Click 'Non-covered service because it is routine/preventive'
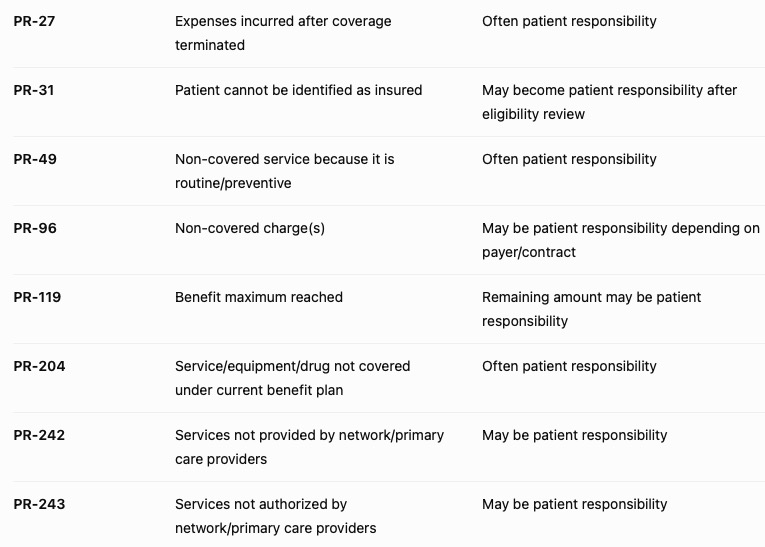Screen dimensions: 765x547 (x=284, y=171)
